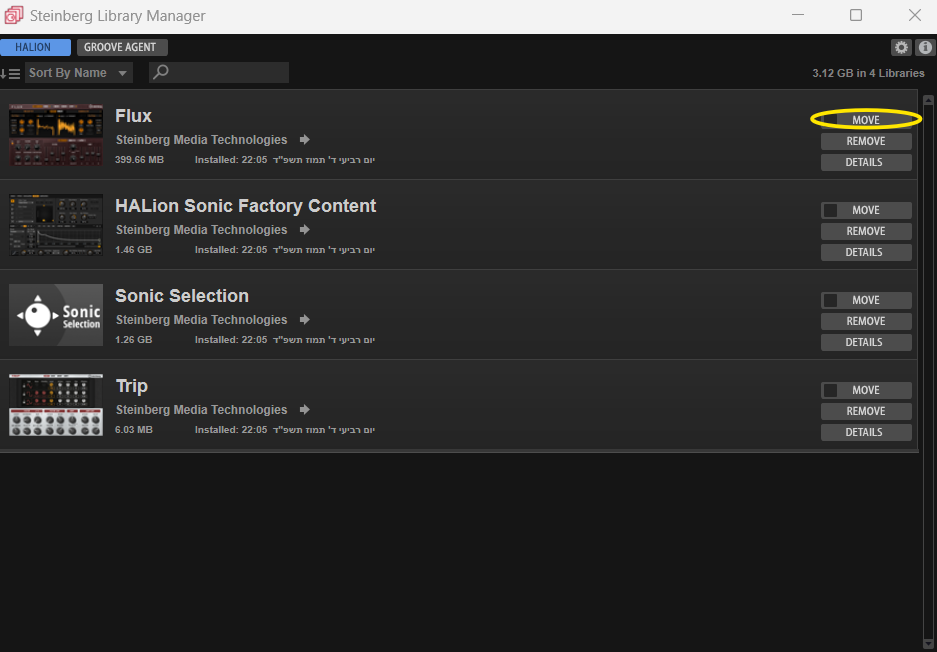Tick the MOVE checkbox for Flux
This screenshot has width=937, height=652.
830,120
